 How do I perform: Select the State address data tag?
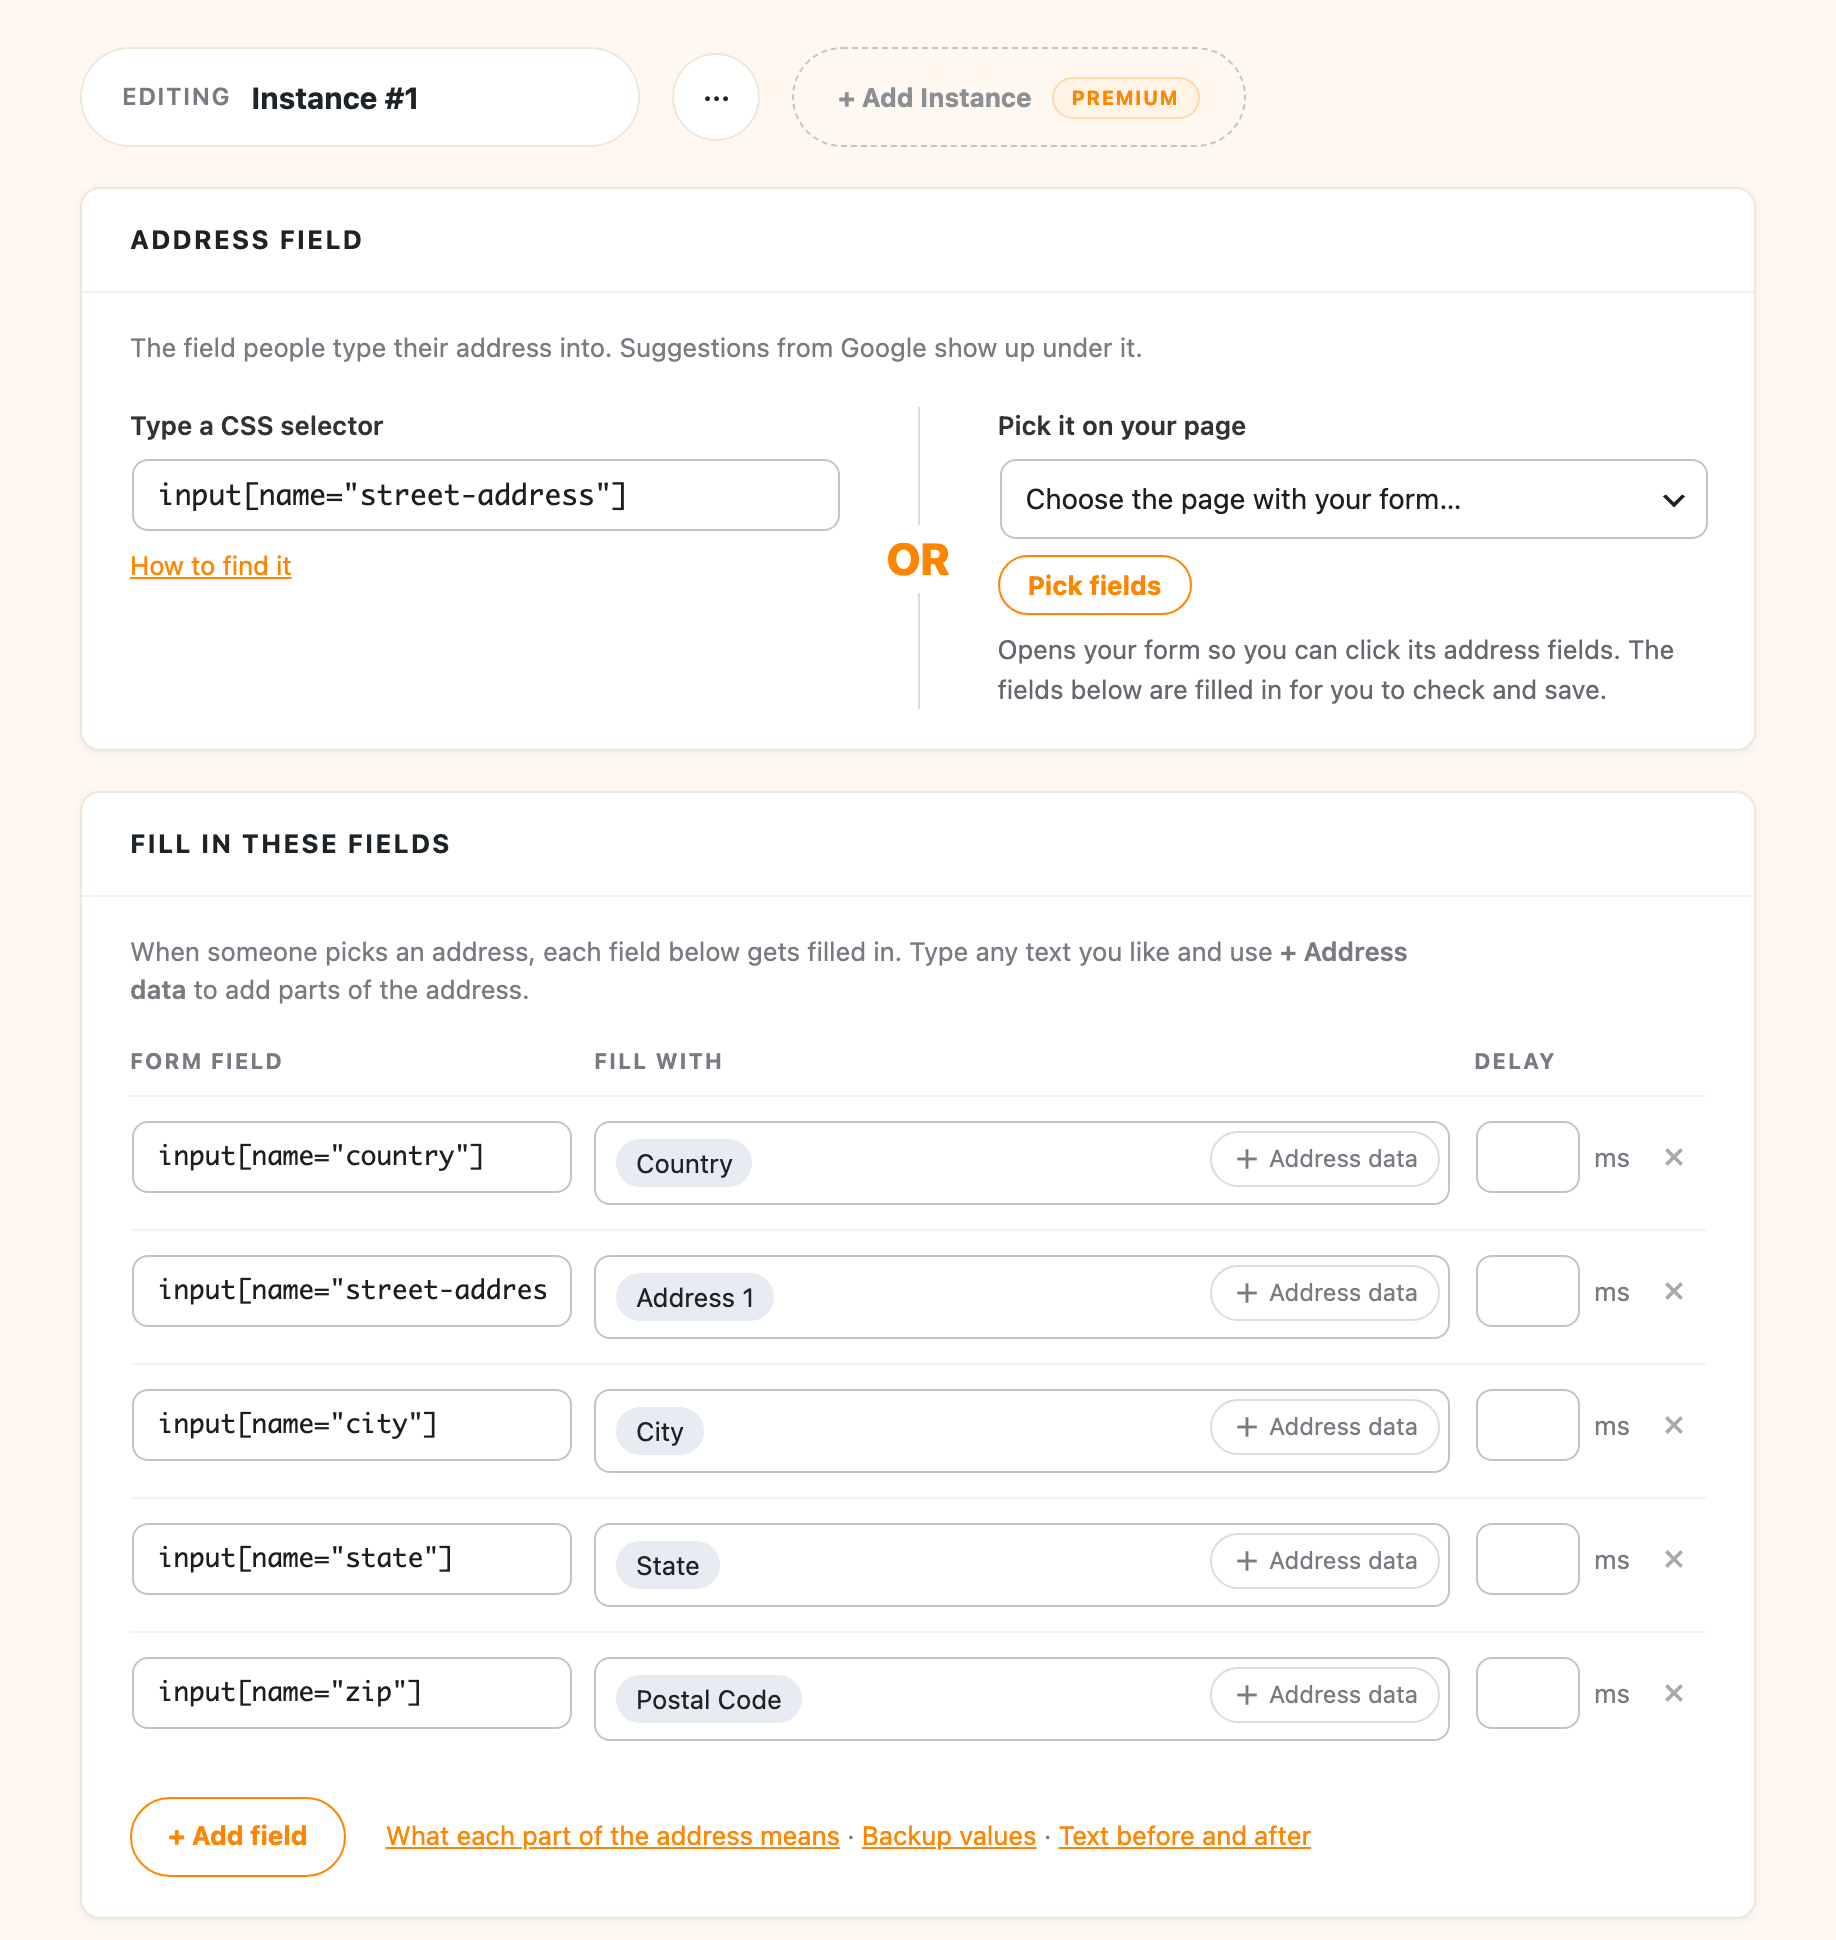[x=668, y=1566]
